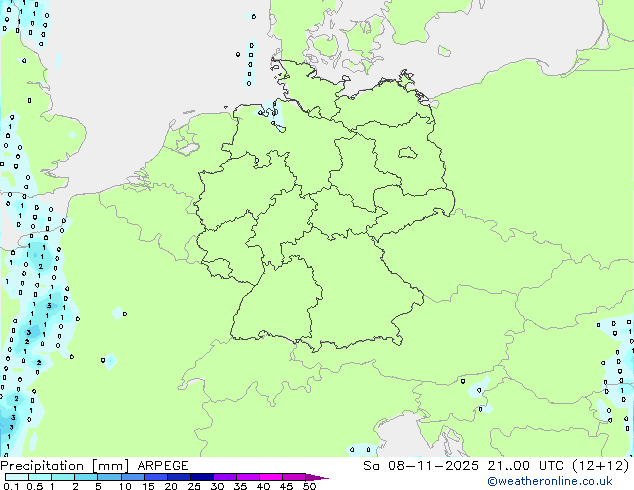
Task: Click the over-50 arrow tip of the scale
Action: click(x=317, y=477)
